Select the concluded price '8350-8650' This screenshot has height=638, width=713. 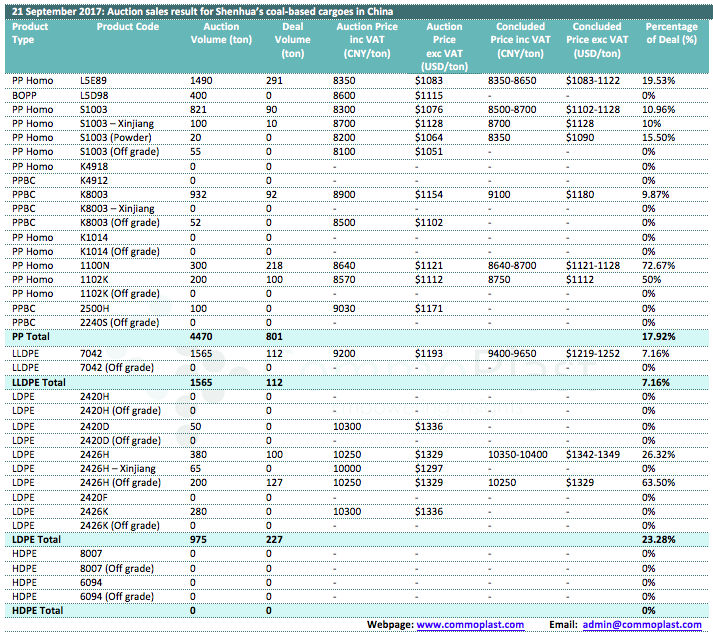click(x=512, y=80)
